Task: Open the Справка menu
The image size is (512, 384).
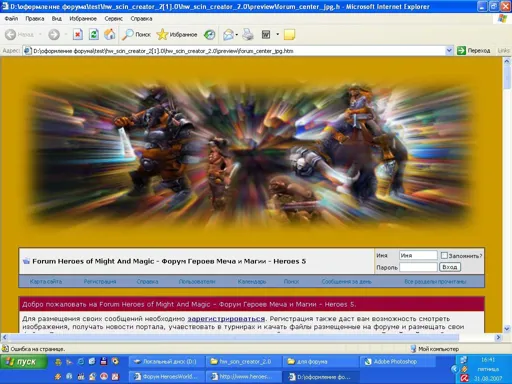Action: [141, 19]
